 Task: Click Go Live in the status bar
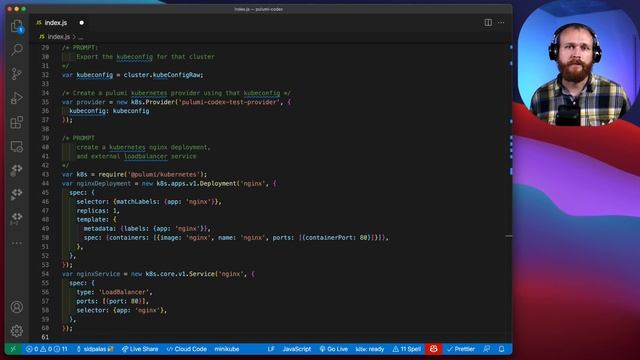[x=334, y=349]
